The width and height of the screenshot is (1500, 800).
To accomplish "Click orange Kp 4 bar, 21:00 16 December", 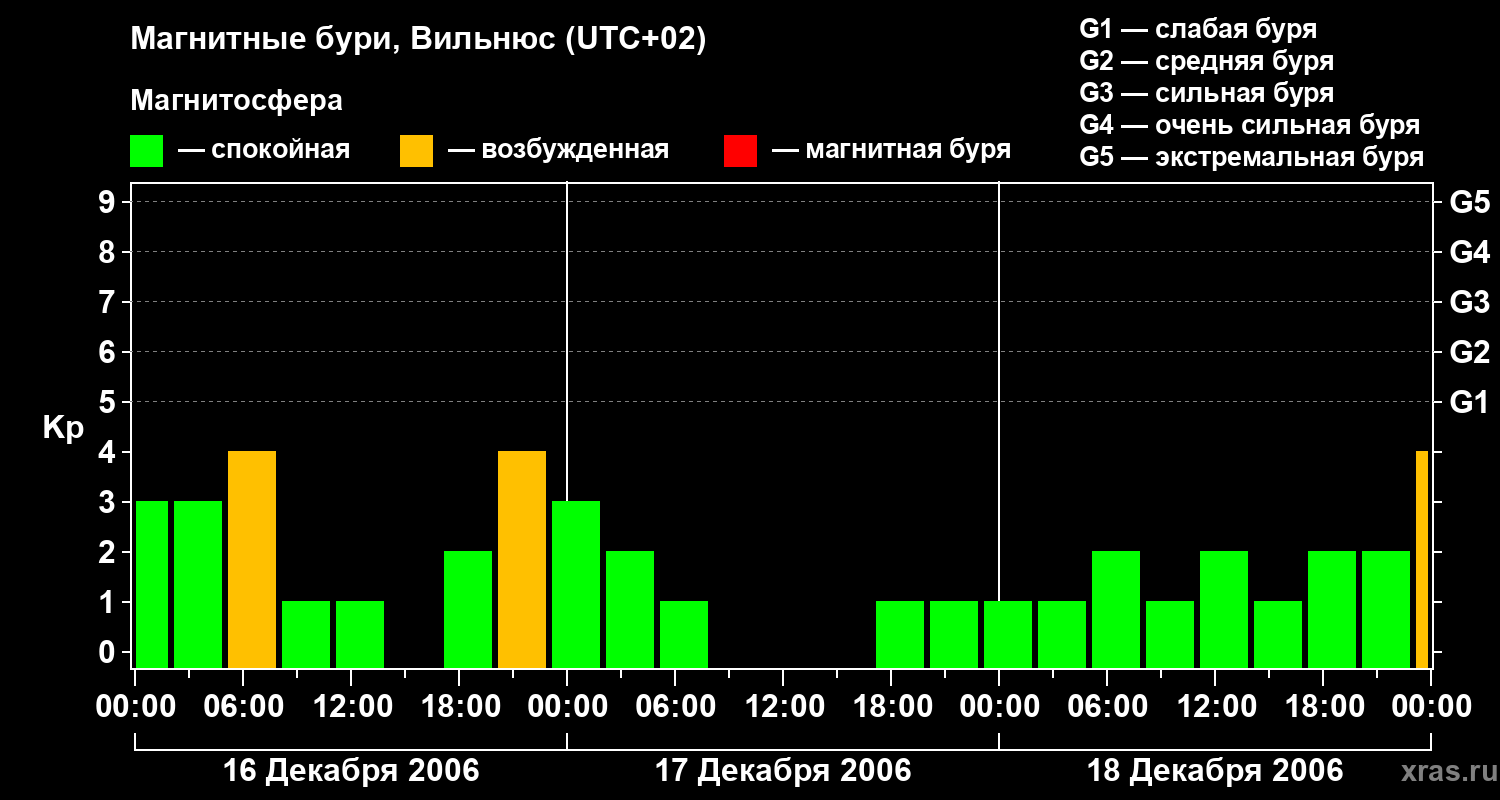I will click(x=522, y=560).
